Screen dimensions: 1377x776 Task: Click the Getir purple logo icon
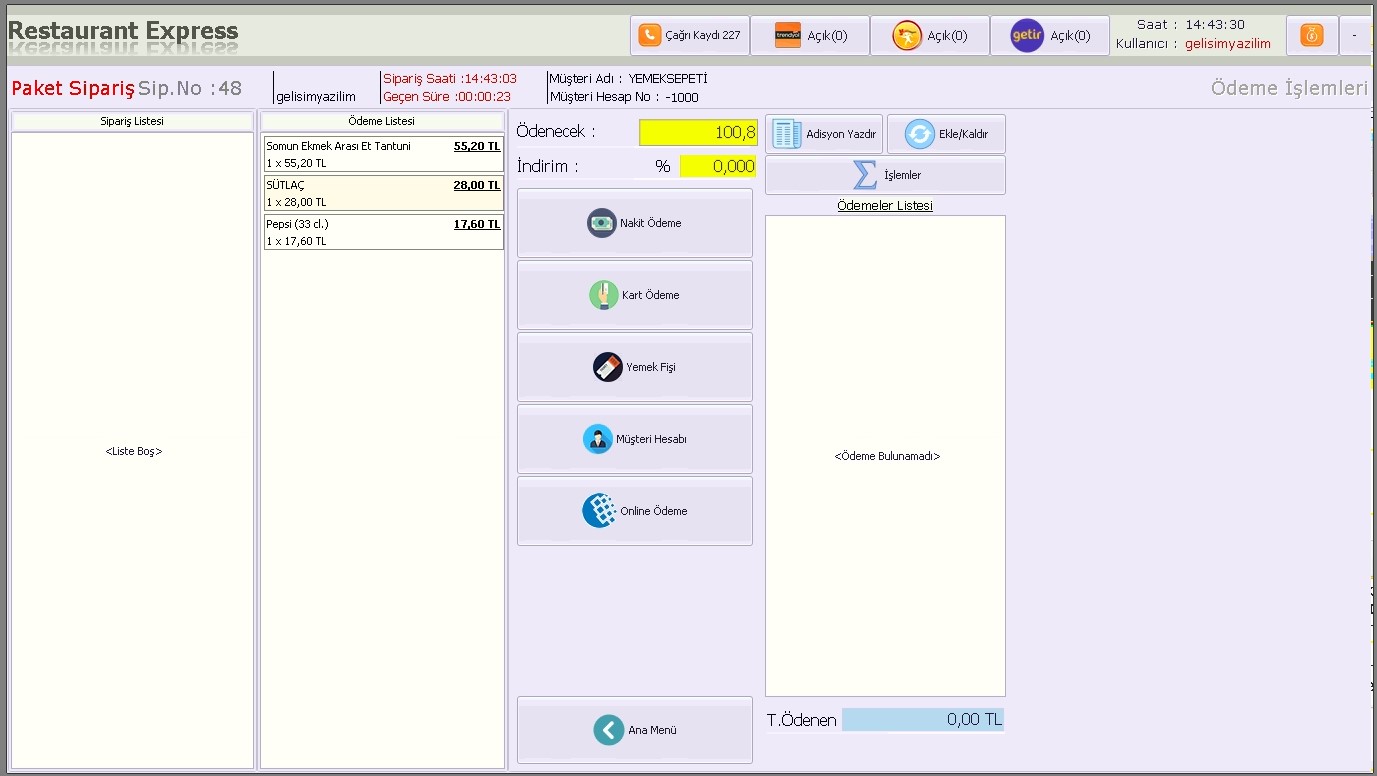1027,35
